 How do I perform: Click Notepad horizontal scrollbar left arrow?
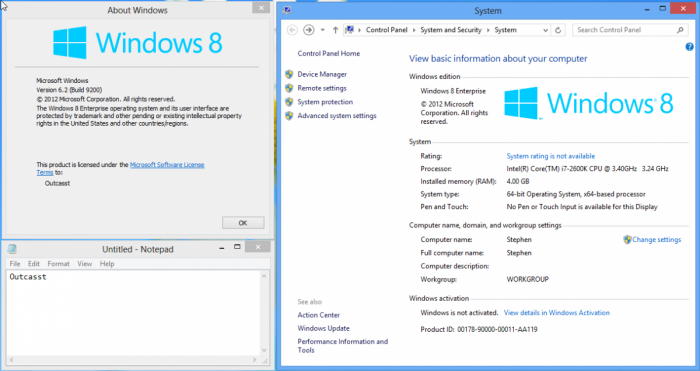pyautogui.click(x=11, y=360)
